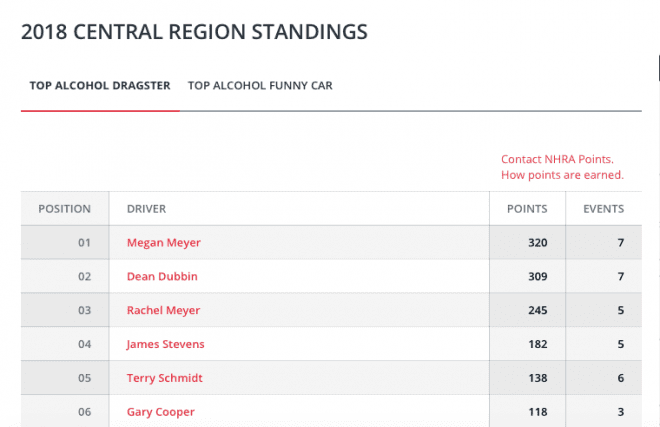Click Megan Meyer's 320 points cell
Image resolution: width=660 pixels, height=427 pixels.
point(527,243)
